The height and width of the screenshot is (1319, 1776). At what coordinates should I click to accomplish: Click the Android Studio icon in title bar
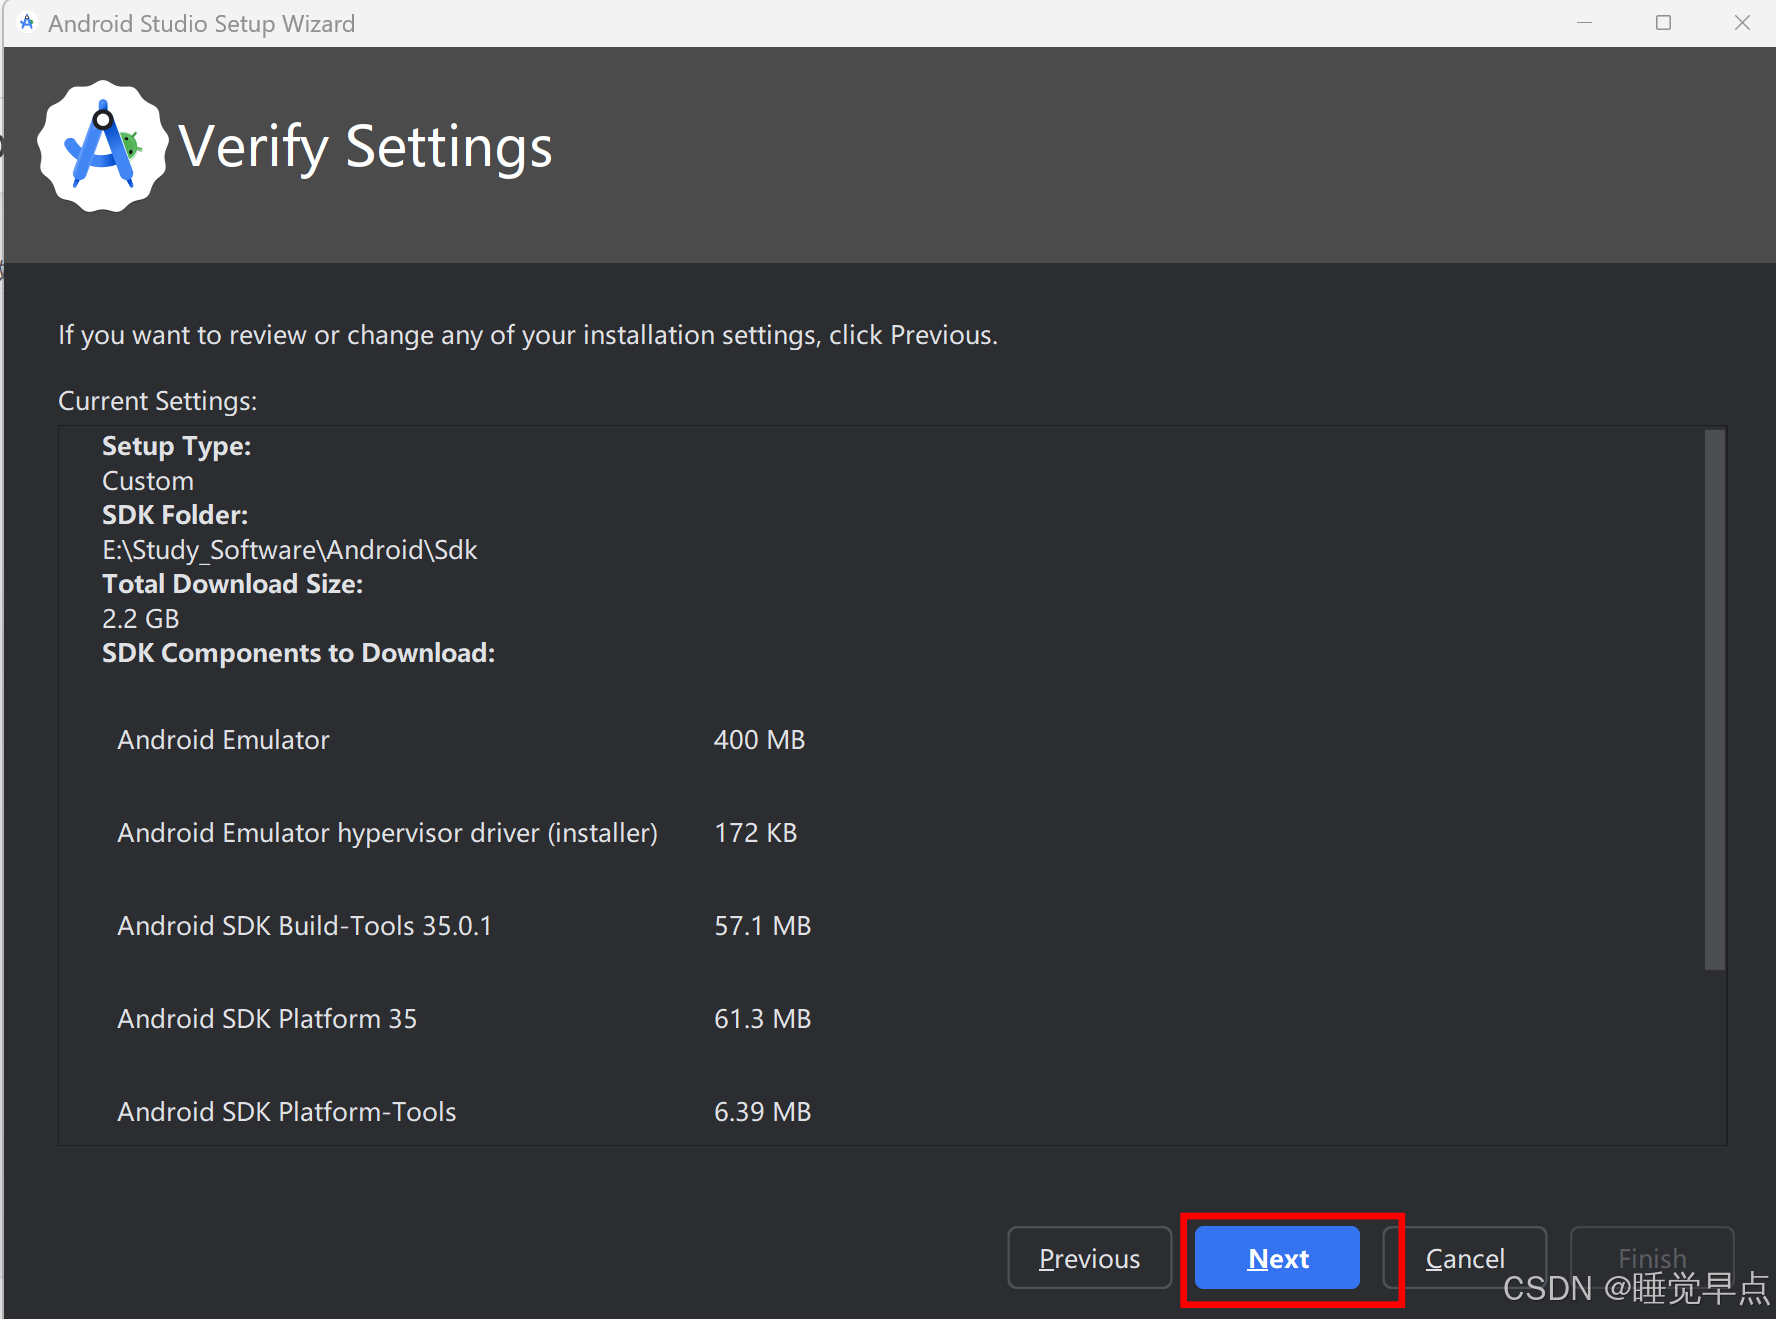(x=25, y=22)
